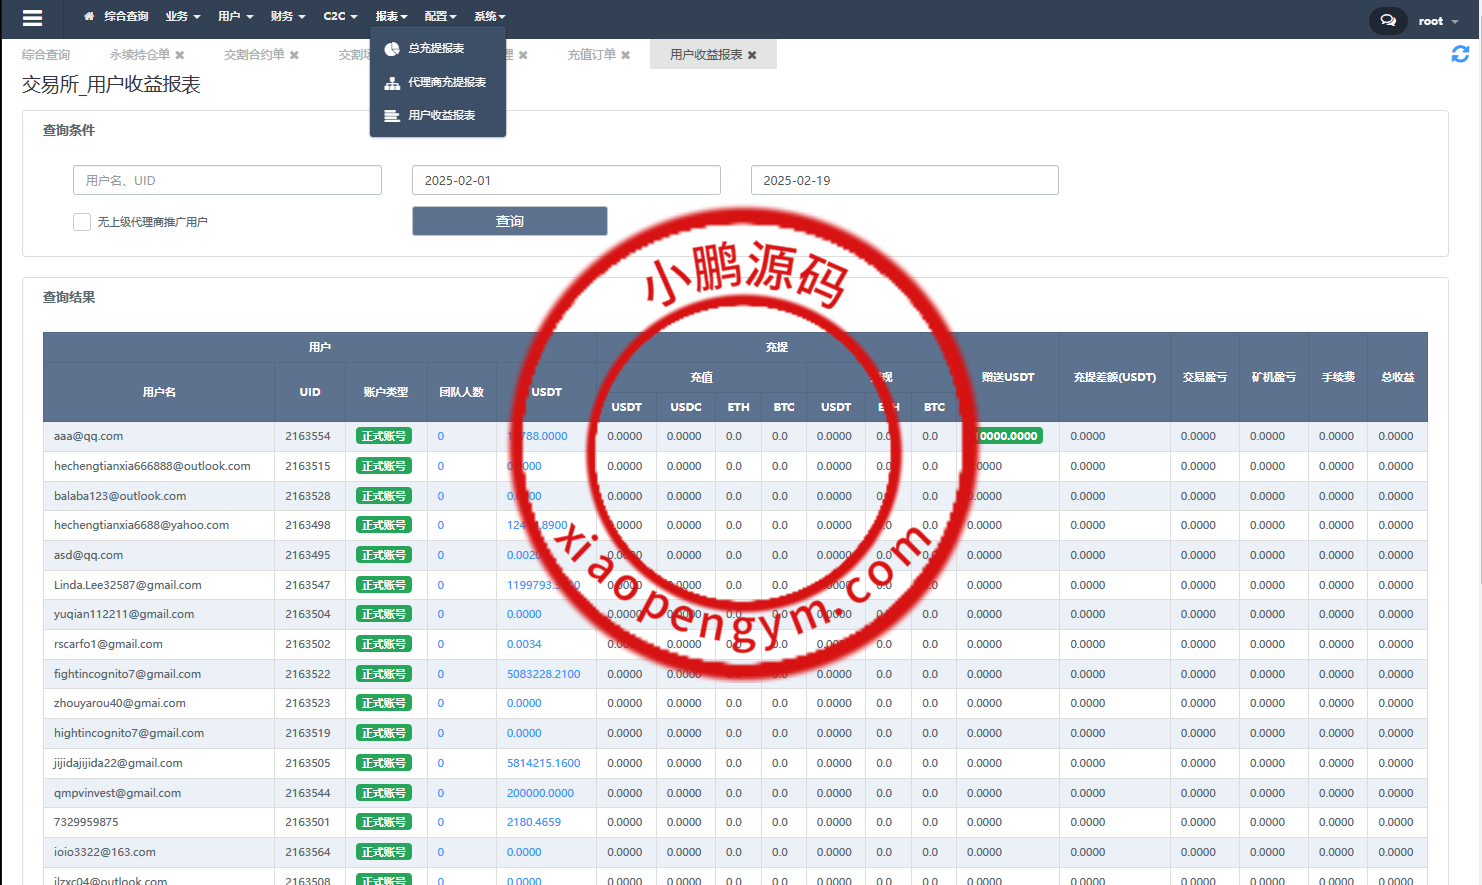Select 用户收益报表 from the reports menu

tap(441, 116)
